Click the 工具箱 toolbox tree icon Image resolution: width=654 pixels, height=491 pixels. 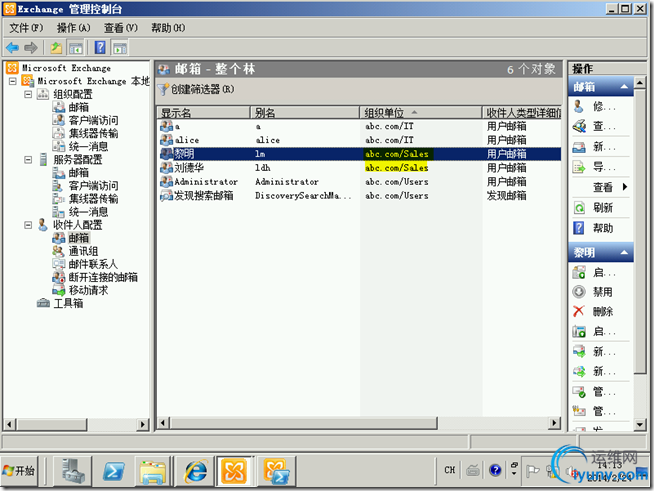coord(43,303)
